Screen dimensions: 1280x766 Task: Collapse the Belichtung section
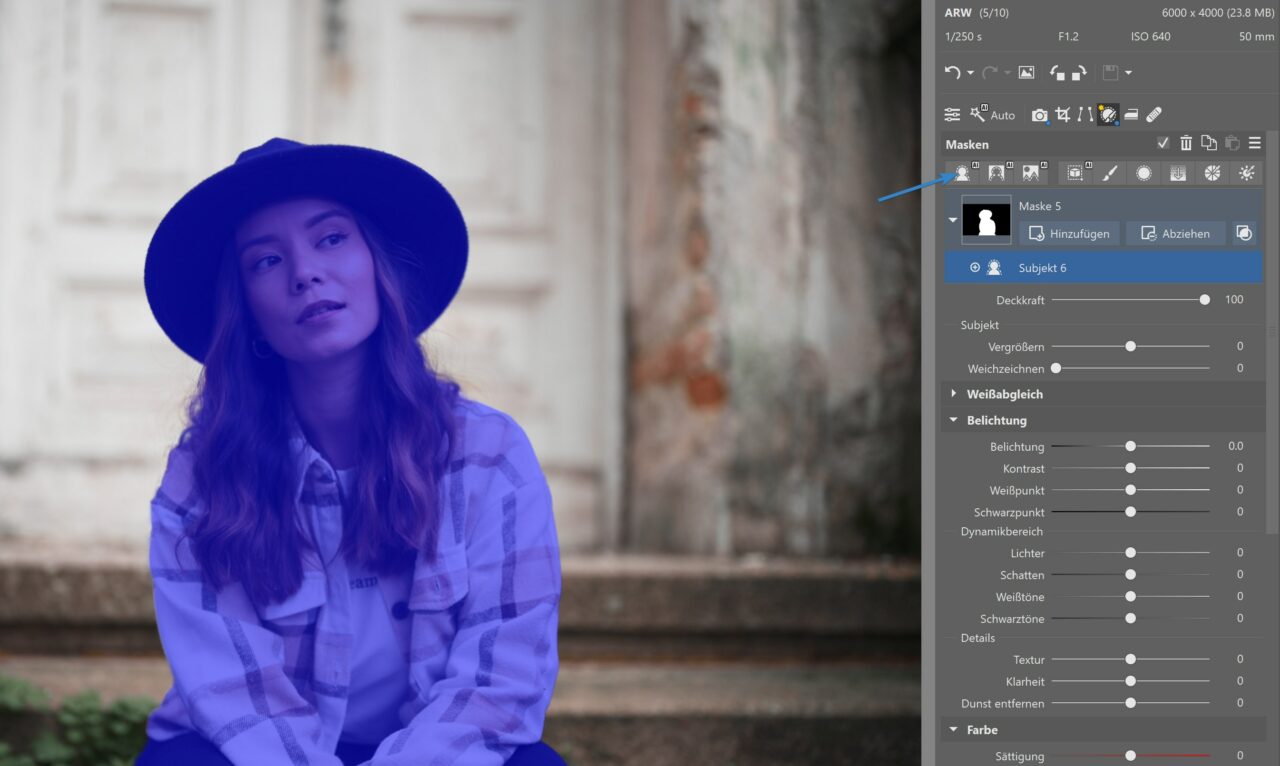point(954,420)
